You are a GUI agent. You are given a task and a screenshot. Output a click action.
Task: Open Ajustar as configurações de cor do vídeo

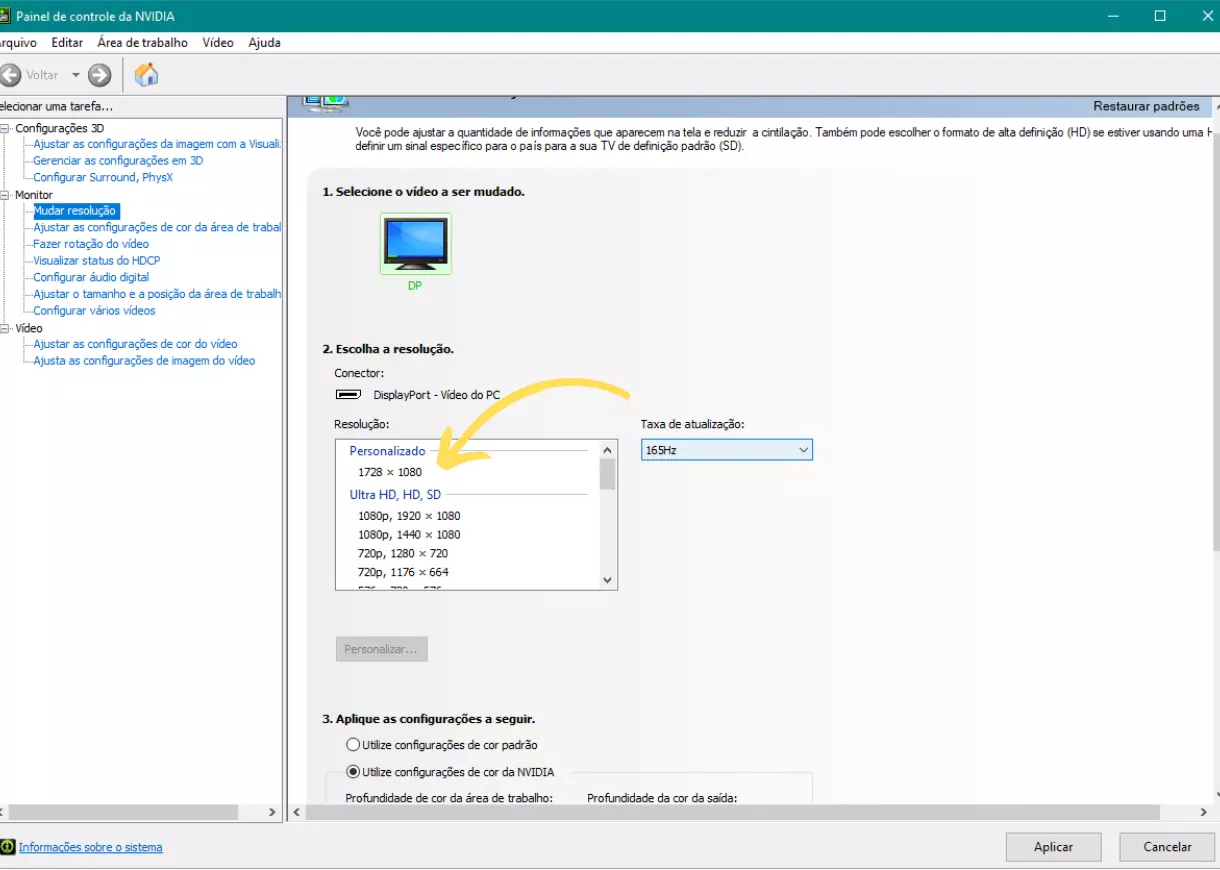[135, 344]
